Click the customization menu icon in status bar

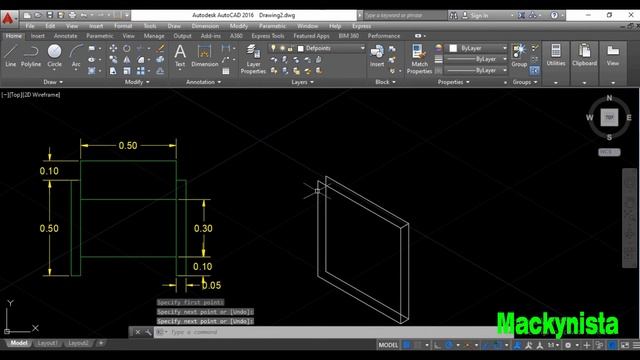(x=636, y=345)
